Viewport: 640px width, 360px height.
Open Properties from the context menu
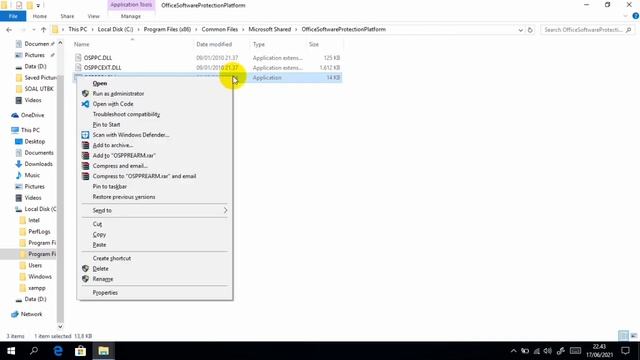(x=105, y=293)
